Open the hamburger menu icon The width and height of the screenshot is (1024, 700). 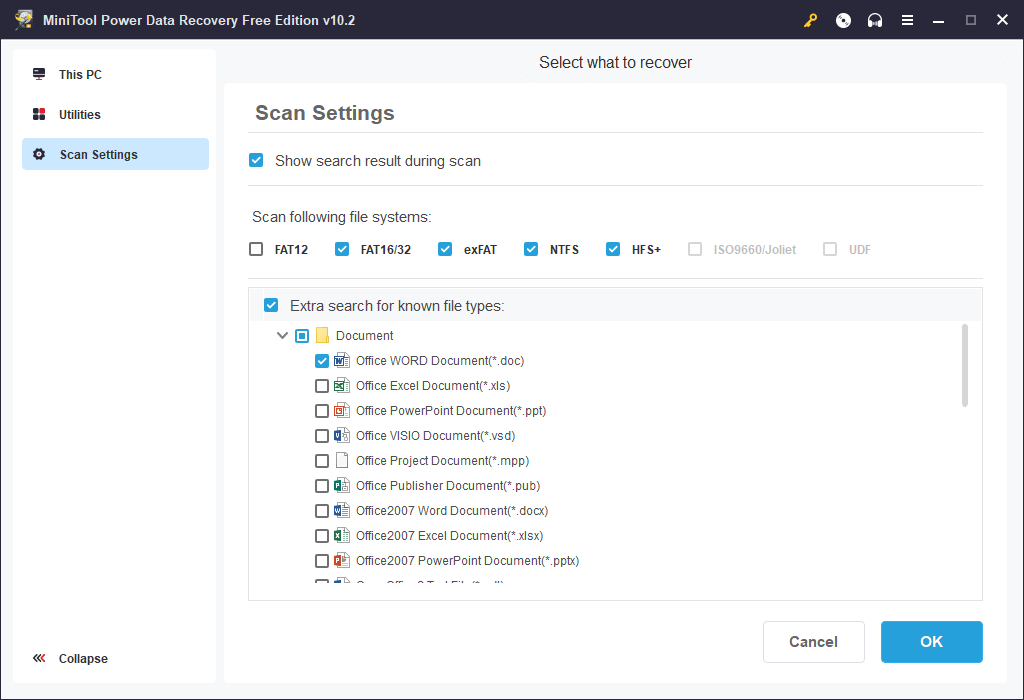tap(907, 20)
